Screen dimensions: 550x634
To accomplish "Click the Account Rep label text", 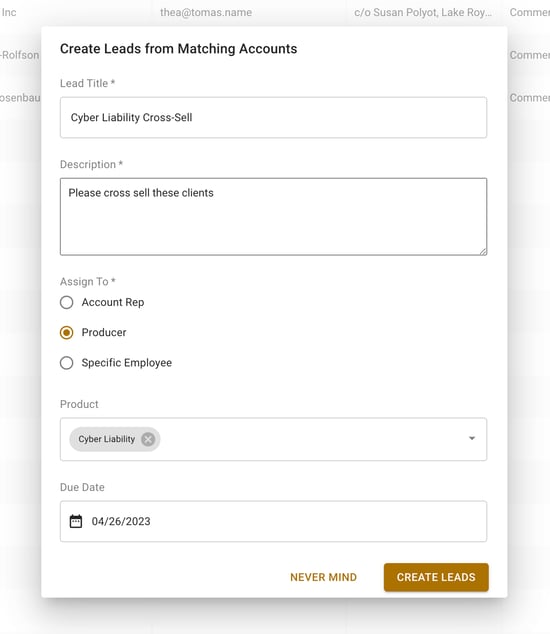I will click(x=113, y=302).
